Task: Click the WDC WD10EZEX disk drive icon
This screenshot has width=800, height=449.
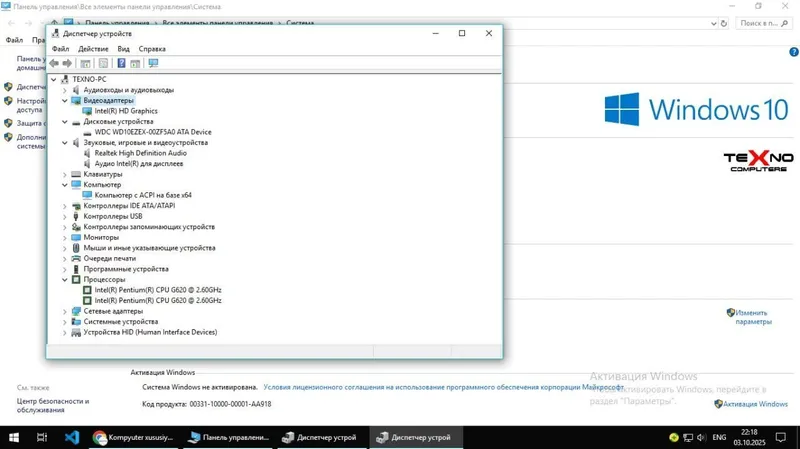Action: click(87, 132)
